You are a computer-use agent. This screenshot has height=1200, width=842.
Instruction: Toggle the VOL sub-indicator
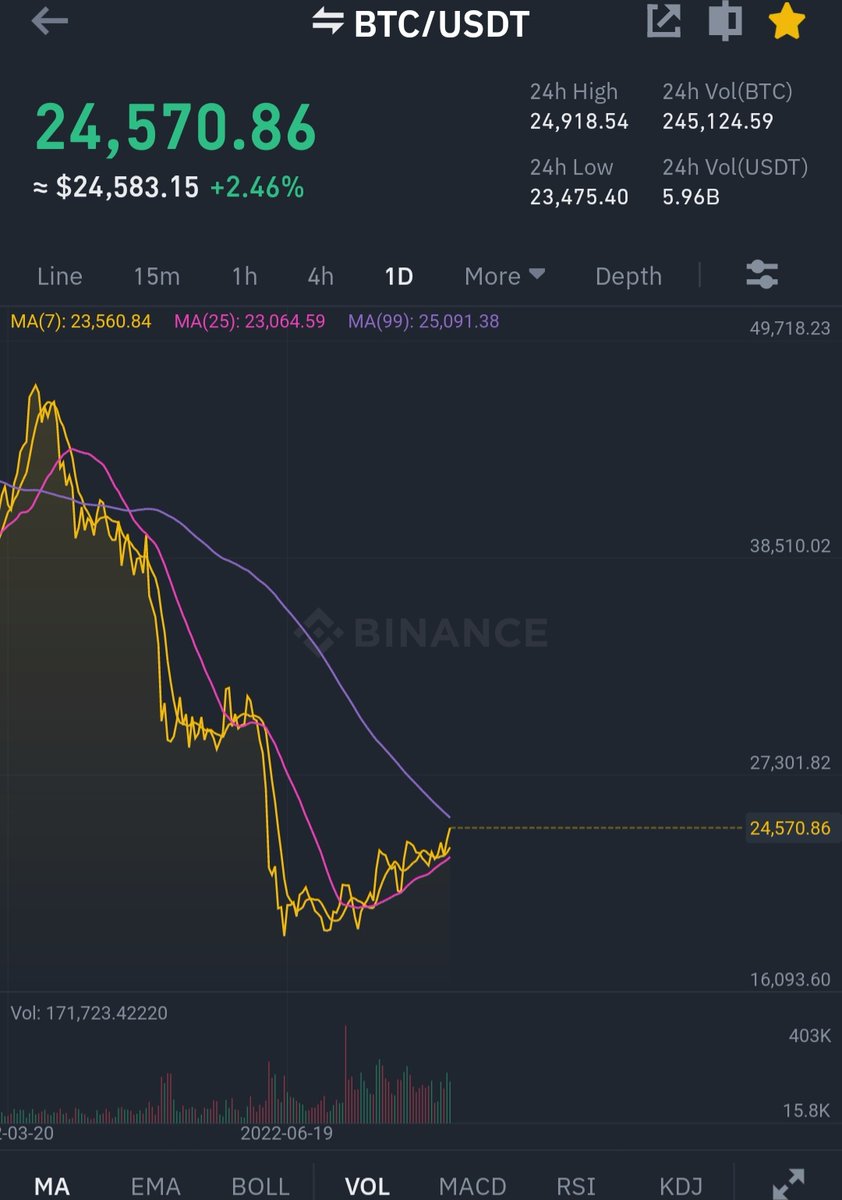coord(367,1186)
